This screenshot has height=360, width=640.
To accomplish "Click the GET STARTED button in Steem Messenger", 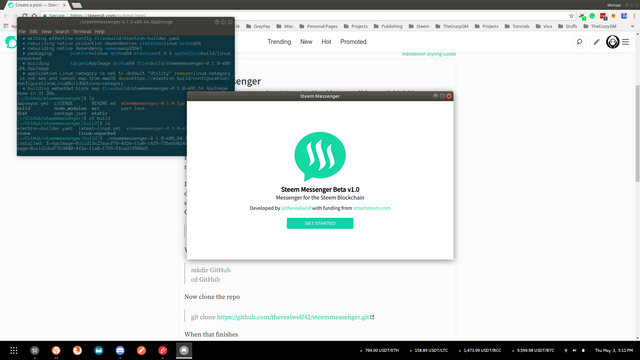I will 320,223.
